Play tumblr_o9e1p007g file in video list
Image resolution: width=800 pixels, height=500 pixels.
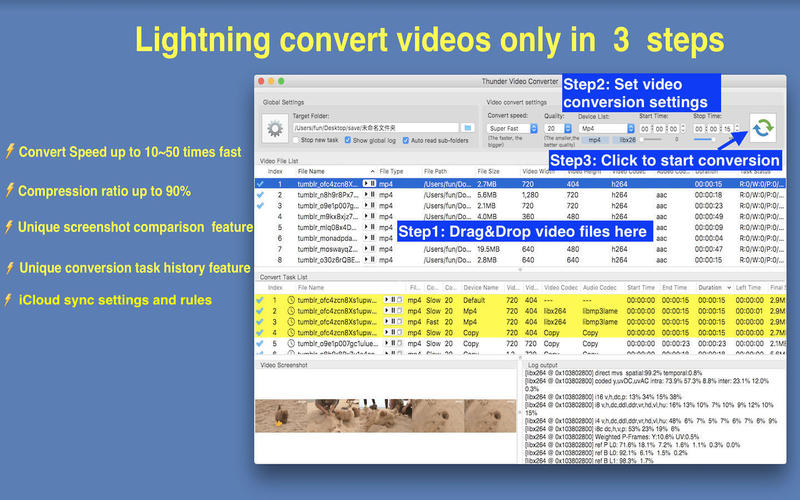tap(366, 206)
